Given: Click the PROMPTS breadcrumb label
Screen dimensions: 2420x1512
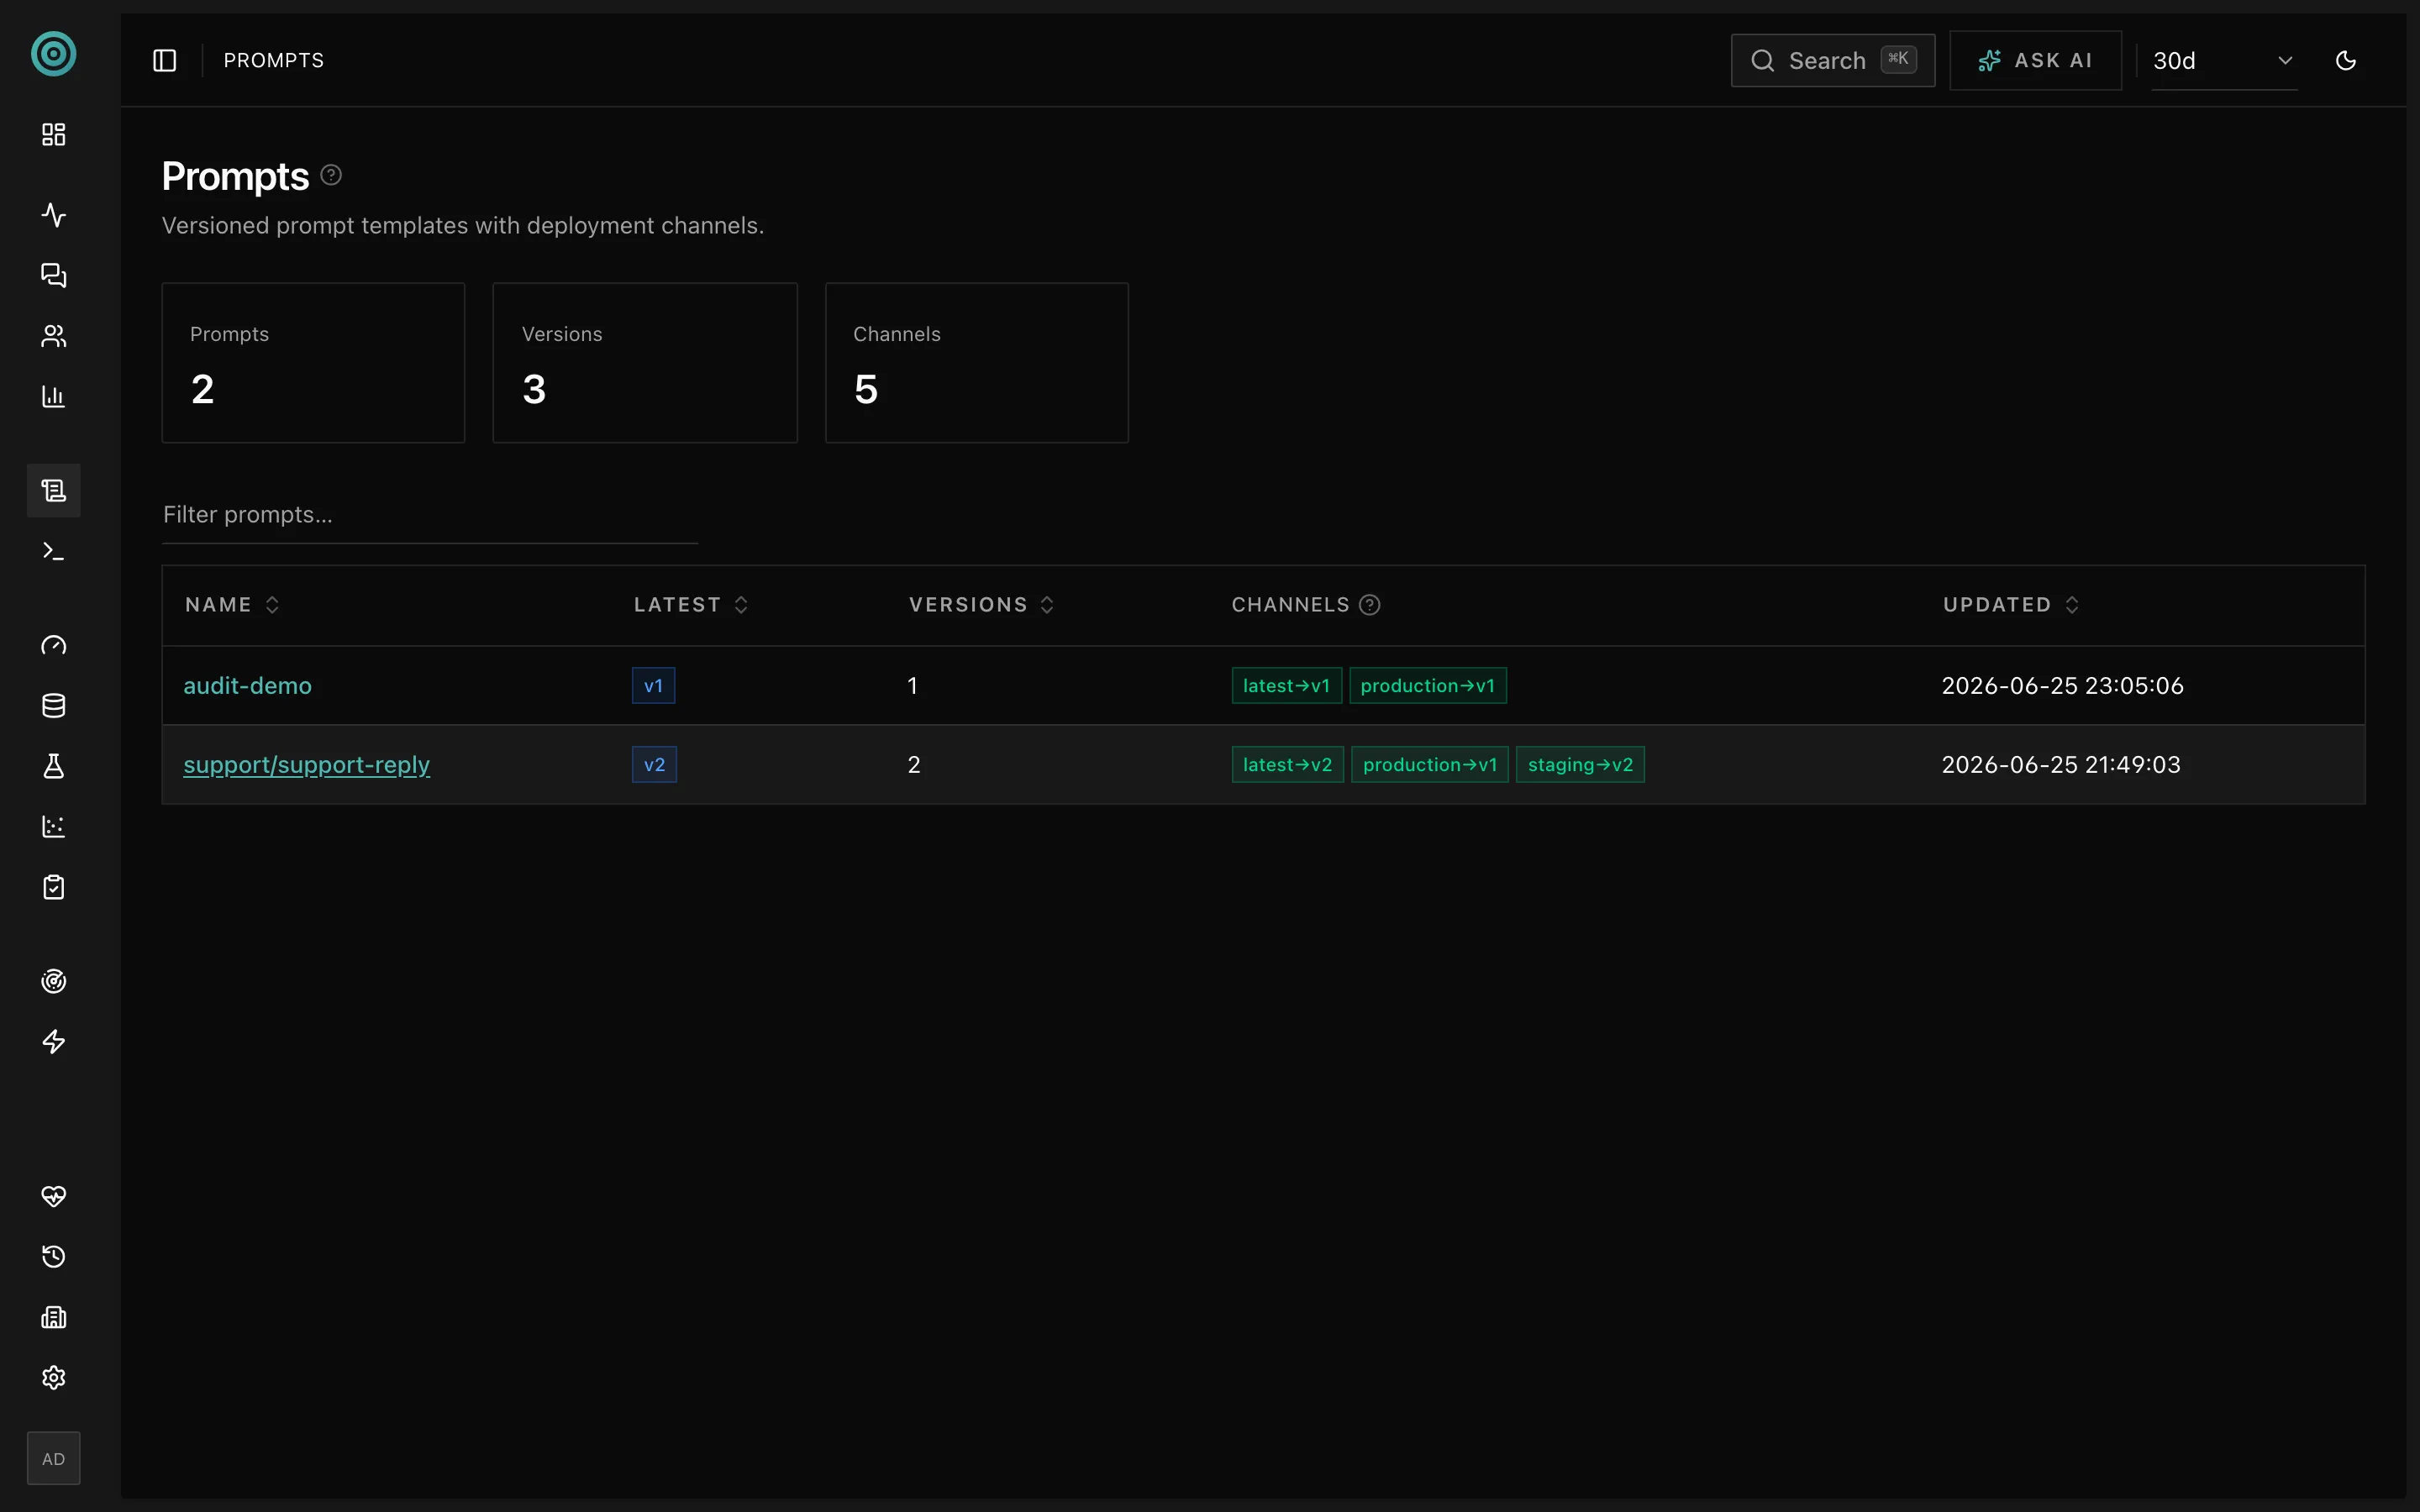Looking at the screenshot, I should click(x=273, y=60).
